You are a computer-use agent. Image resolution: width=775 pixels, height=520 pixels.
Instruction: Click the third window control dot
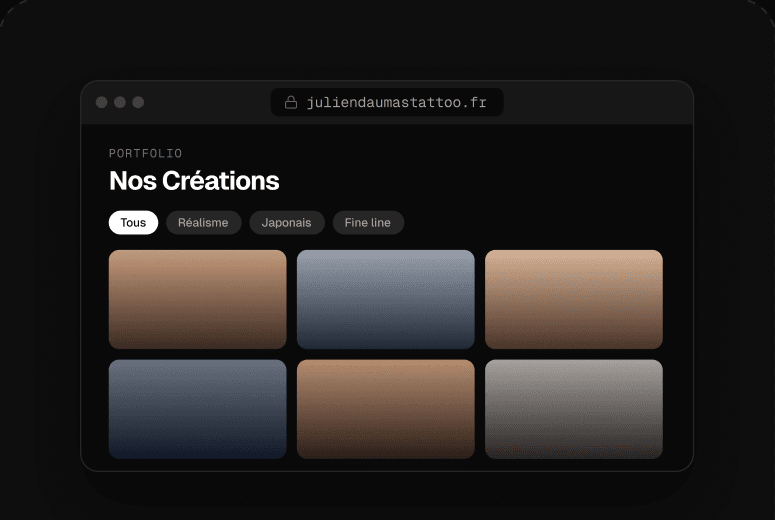[138, 102]
